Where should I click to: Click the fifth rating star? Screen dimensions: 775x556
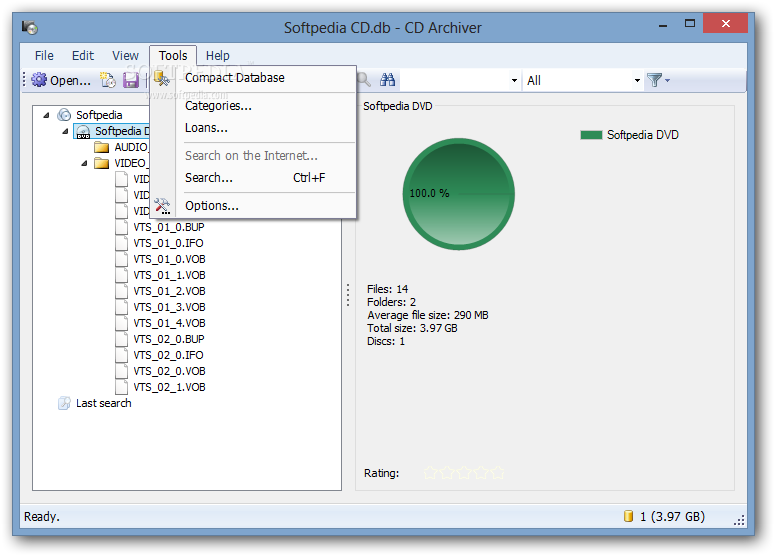[x=498, y=473]
